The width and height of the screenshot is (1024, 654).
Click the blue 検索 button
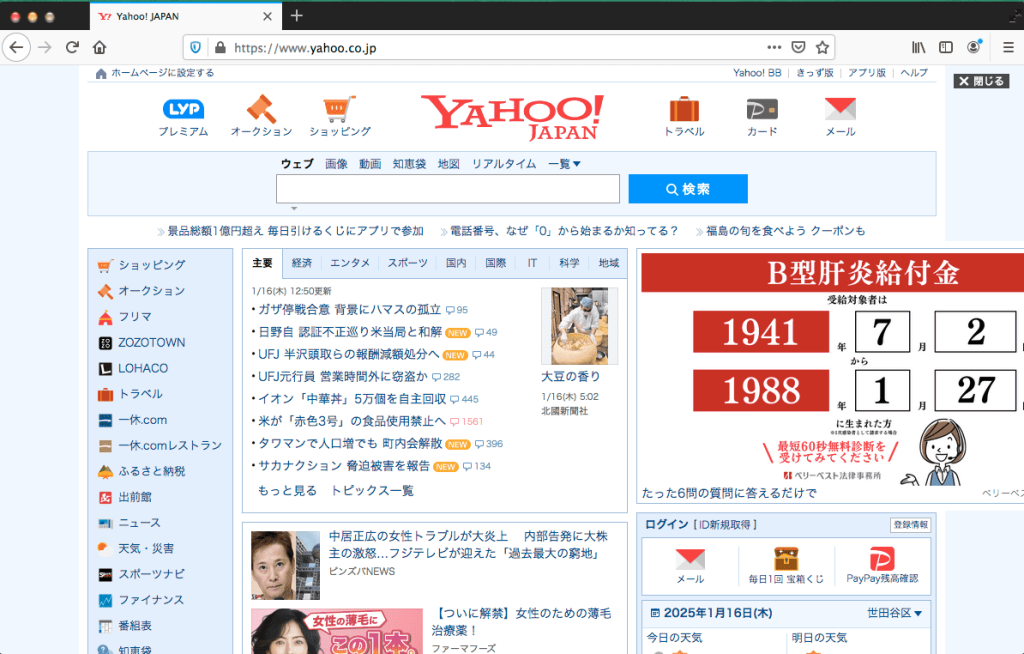pyautogui.click(x=688, y=189)
